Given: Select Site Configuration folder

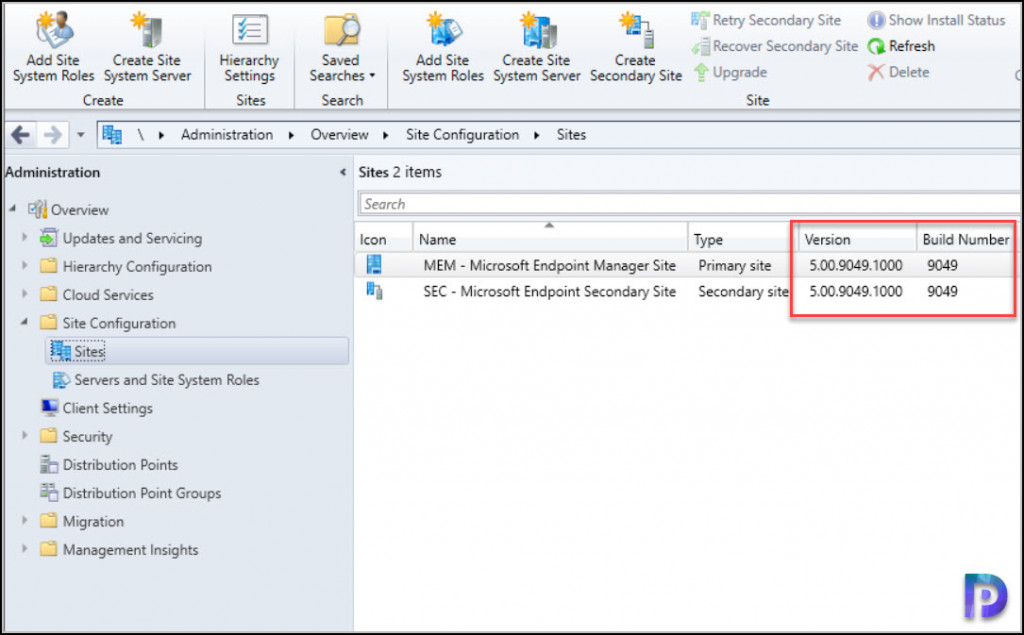Looking at the screenshot, I should (x=108, y=323).
